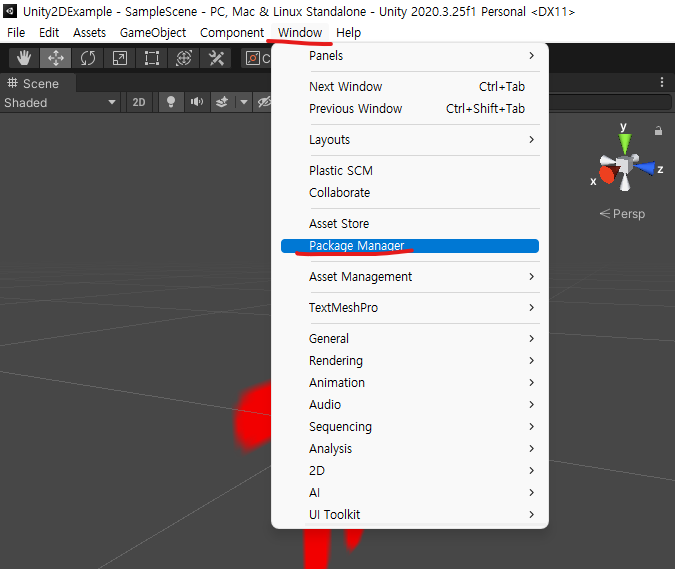Expand Asset Management submenu

(x=410, y=276)
